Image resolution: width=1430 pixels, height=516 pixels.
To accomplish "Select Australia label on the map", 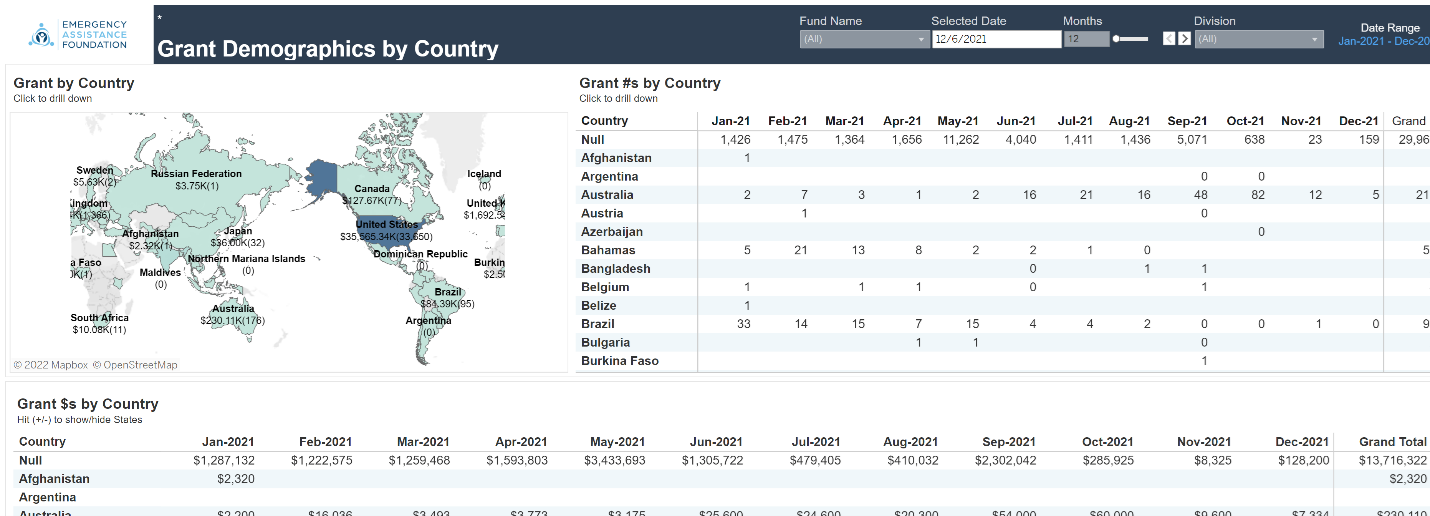I will pyautogui.click(x=232, y=309).
